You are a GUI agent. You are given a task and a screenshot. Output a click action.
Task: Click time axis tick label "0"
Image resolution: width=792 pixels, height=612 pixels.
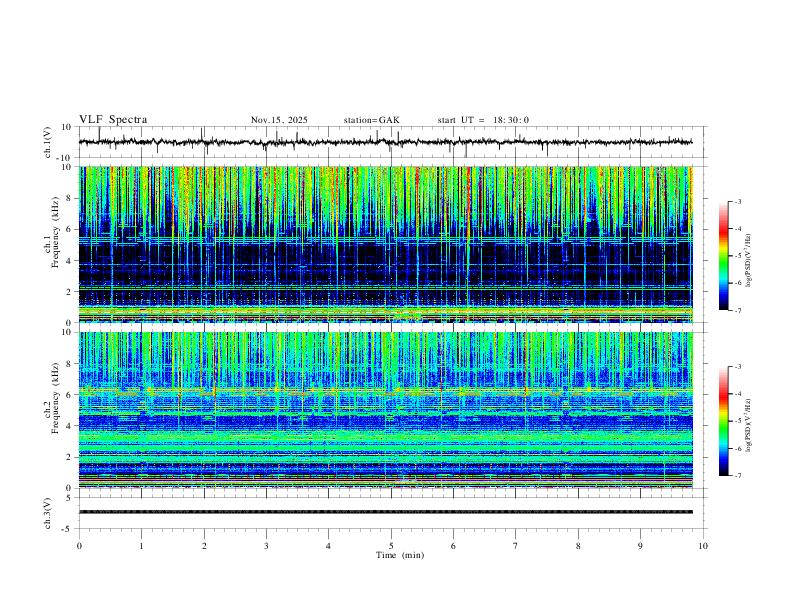click(x=79, y=546)
